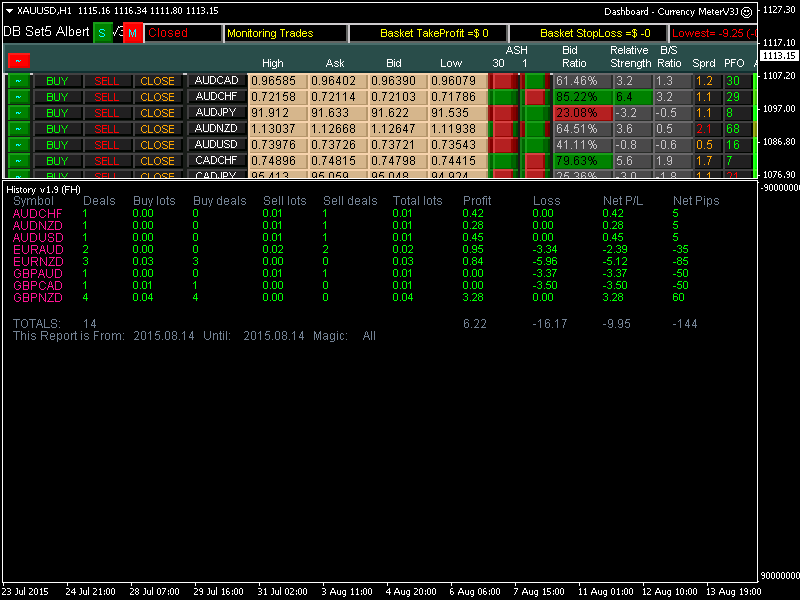This screenshot has height=600, width=800.
Task: Click the green tilde icon on the AUDNZD row
Action: click(19, 129)
